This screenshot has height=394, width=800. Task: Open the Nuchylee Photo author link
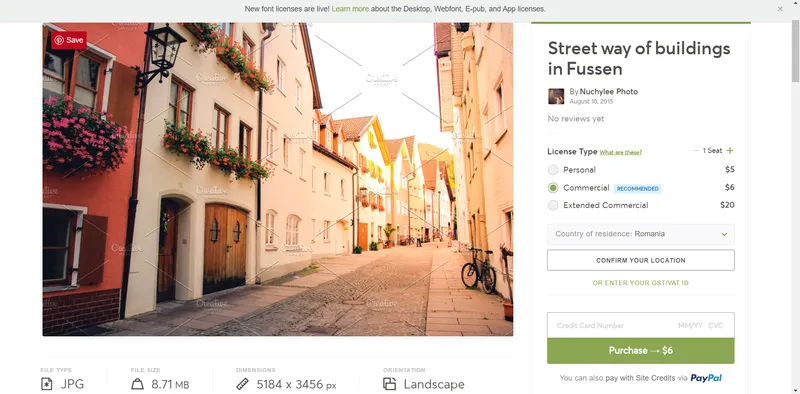[609, 92]
